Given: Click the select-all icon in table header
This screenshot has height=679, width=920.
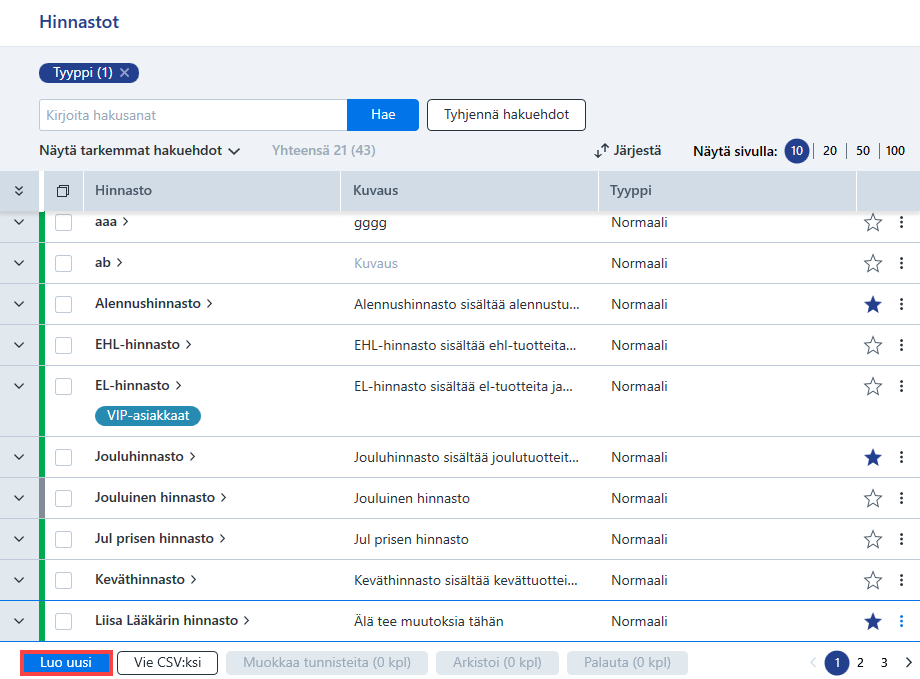Looking at the screenshot, I should pos(63,191).
